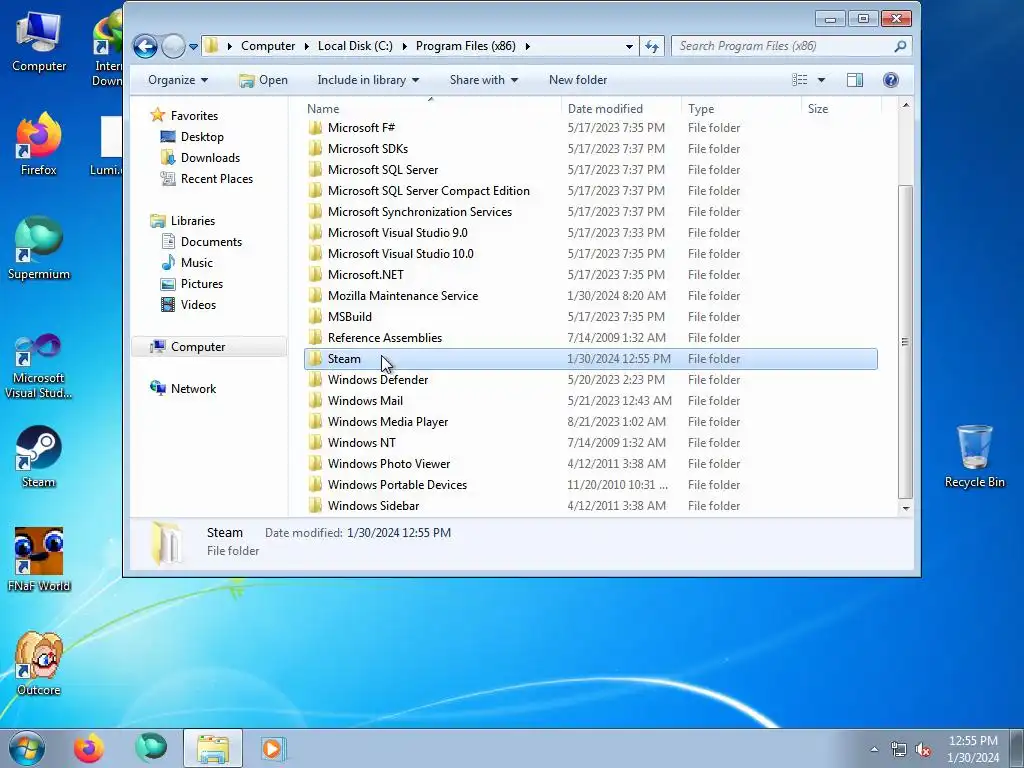Select Favorites in navigation pane
Screen dimensions: 1024x768
[194, 116]
